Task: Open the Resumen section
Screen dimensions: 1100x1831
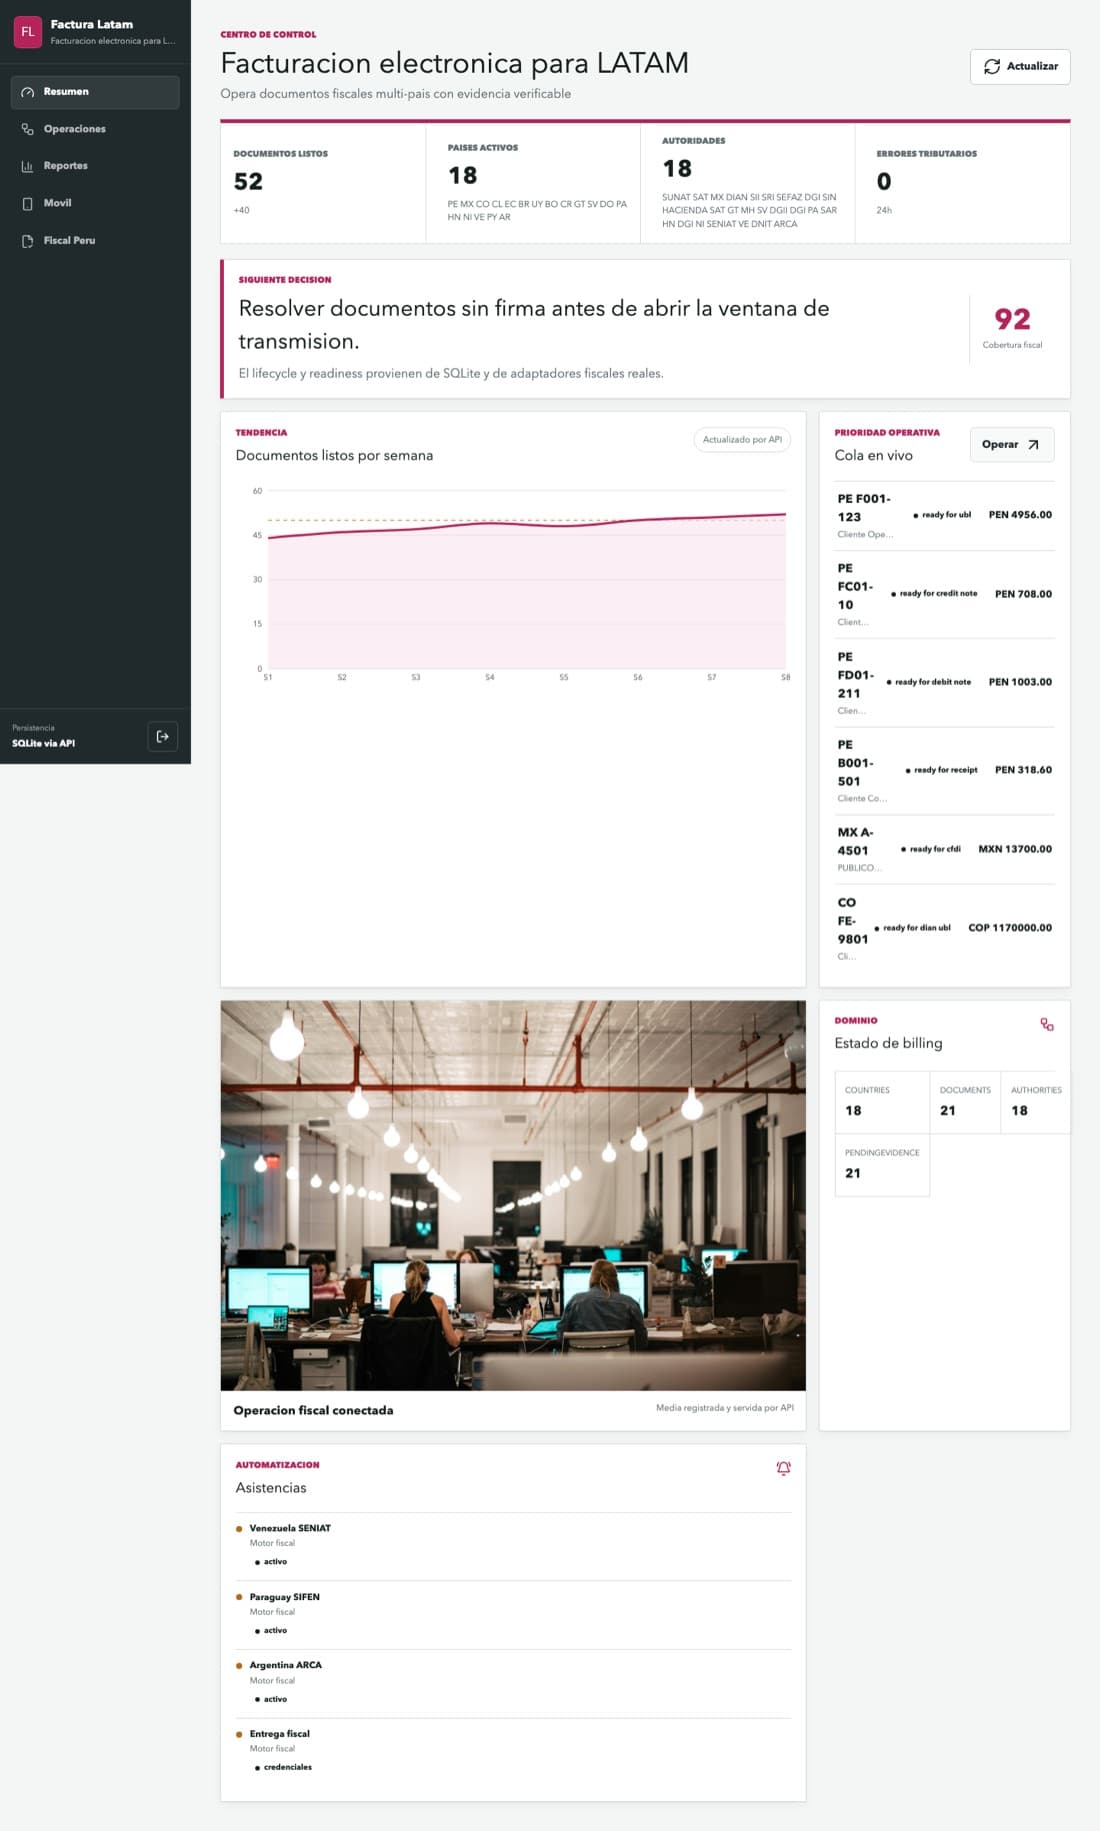Action: [95, 92]
